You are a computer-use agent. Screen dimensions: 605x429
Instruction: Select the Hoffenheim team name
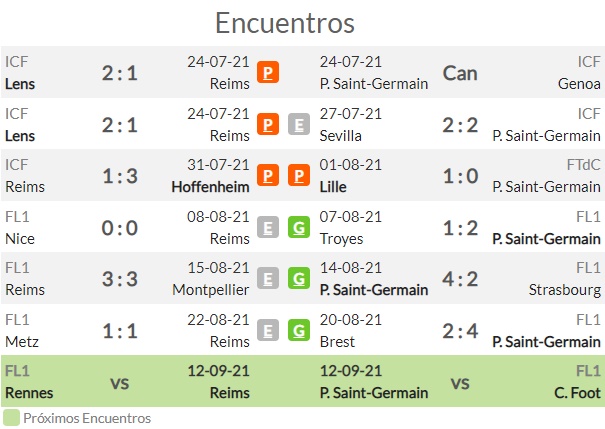210,187
